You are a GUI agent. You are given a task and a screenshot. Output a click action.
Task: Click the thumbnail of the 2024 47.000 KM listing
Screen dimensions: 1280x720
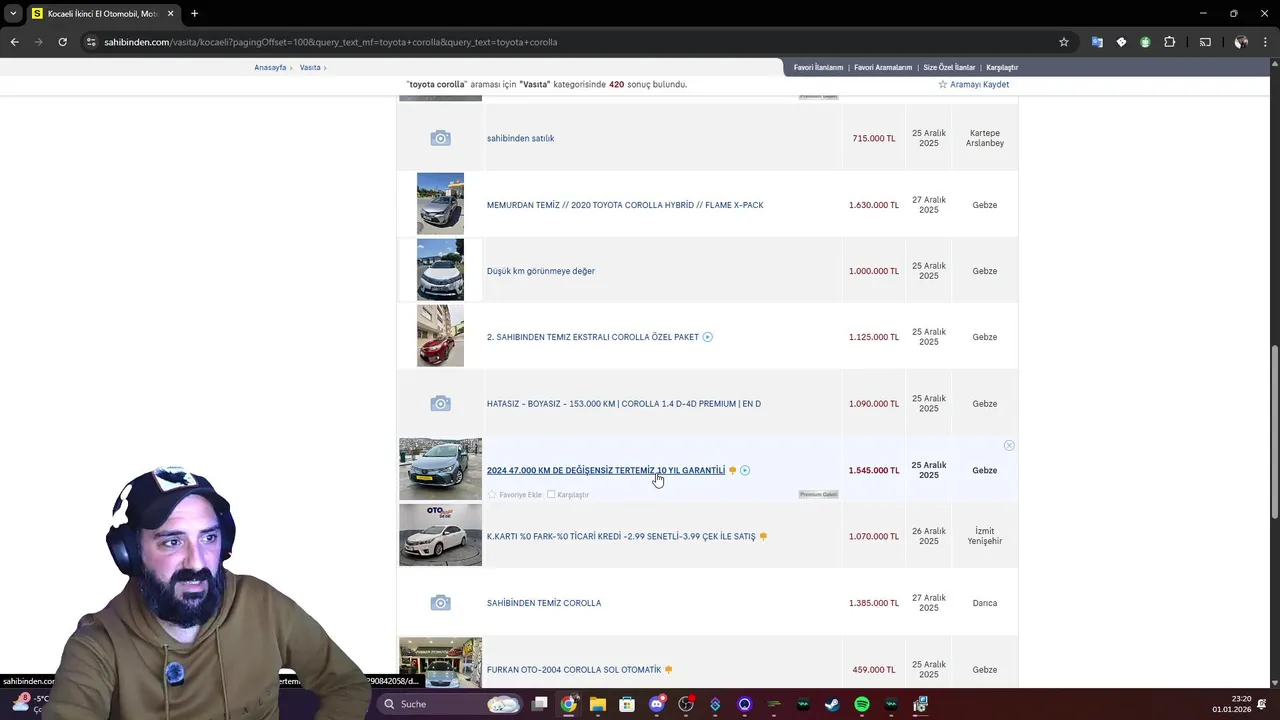tap(440, 469)
